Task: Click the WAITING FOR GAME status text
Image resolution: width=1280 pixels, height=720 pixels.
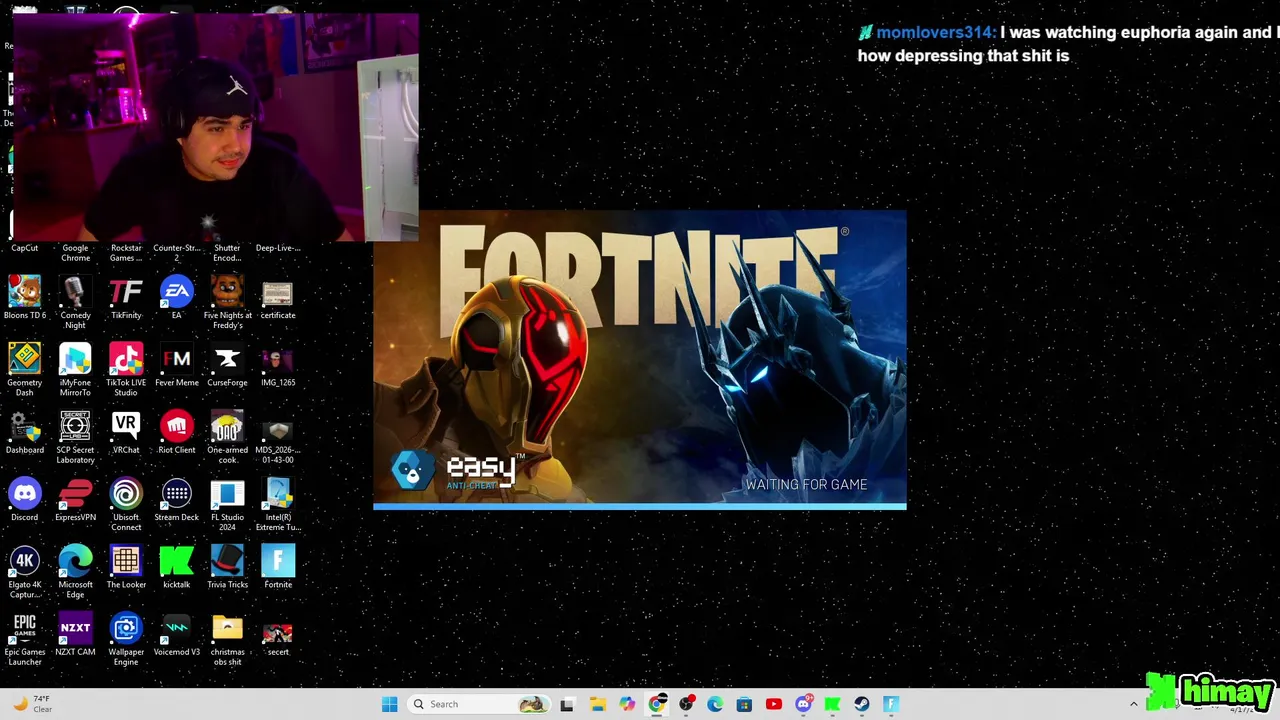Action: click(806, 484)
